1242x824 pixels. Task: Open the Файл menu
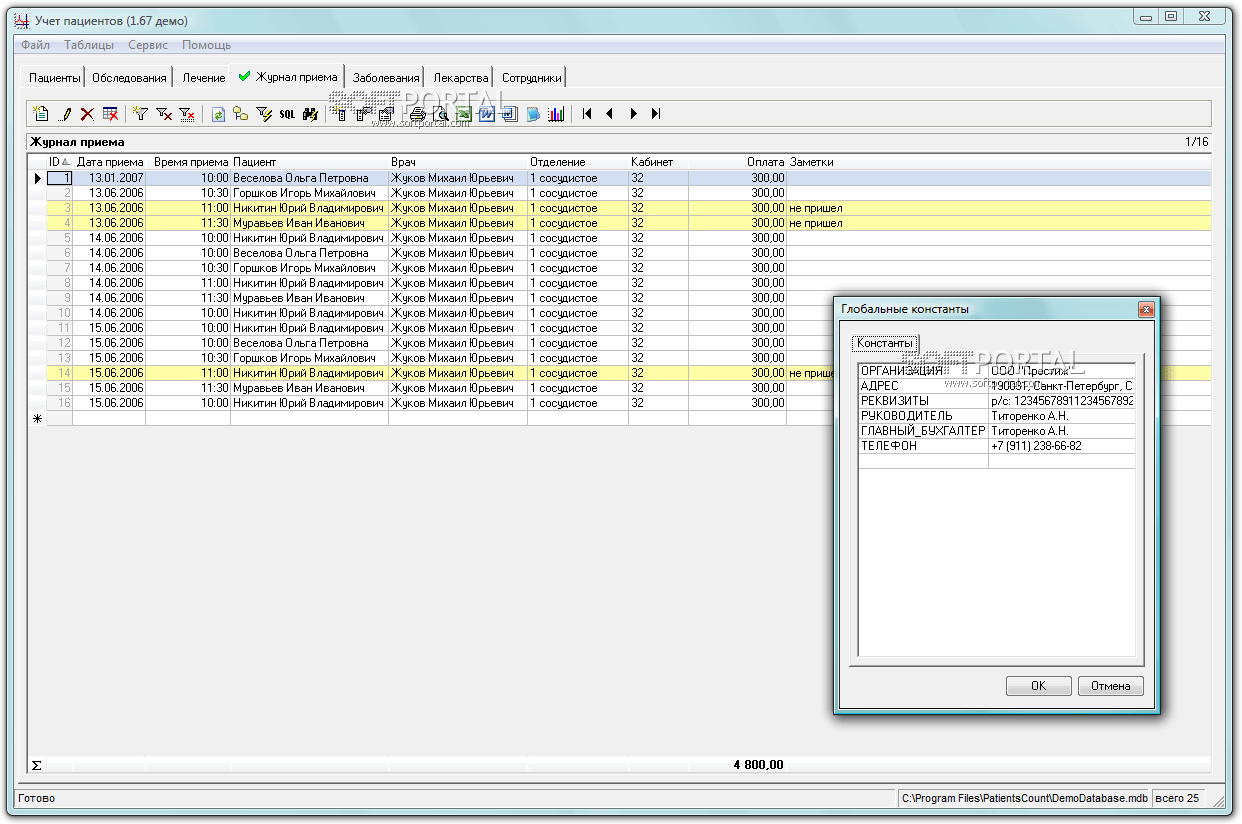35,45
